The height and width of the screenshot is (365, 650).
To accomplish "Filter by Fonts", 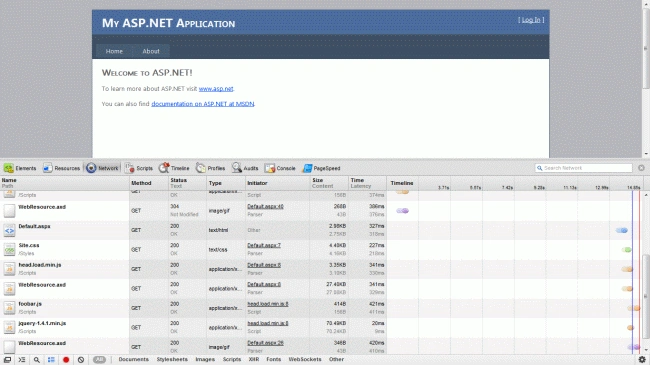I will [274, 360].
